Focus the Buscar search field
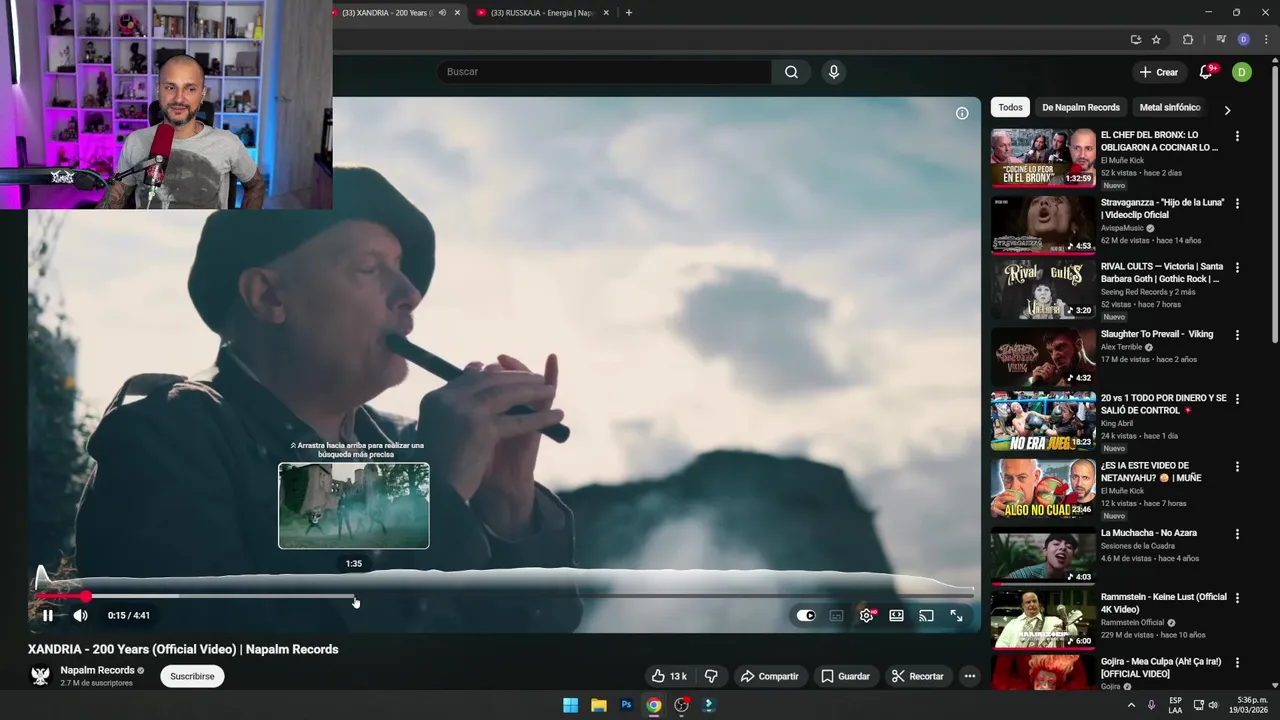 [604, 72]
